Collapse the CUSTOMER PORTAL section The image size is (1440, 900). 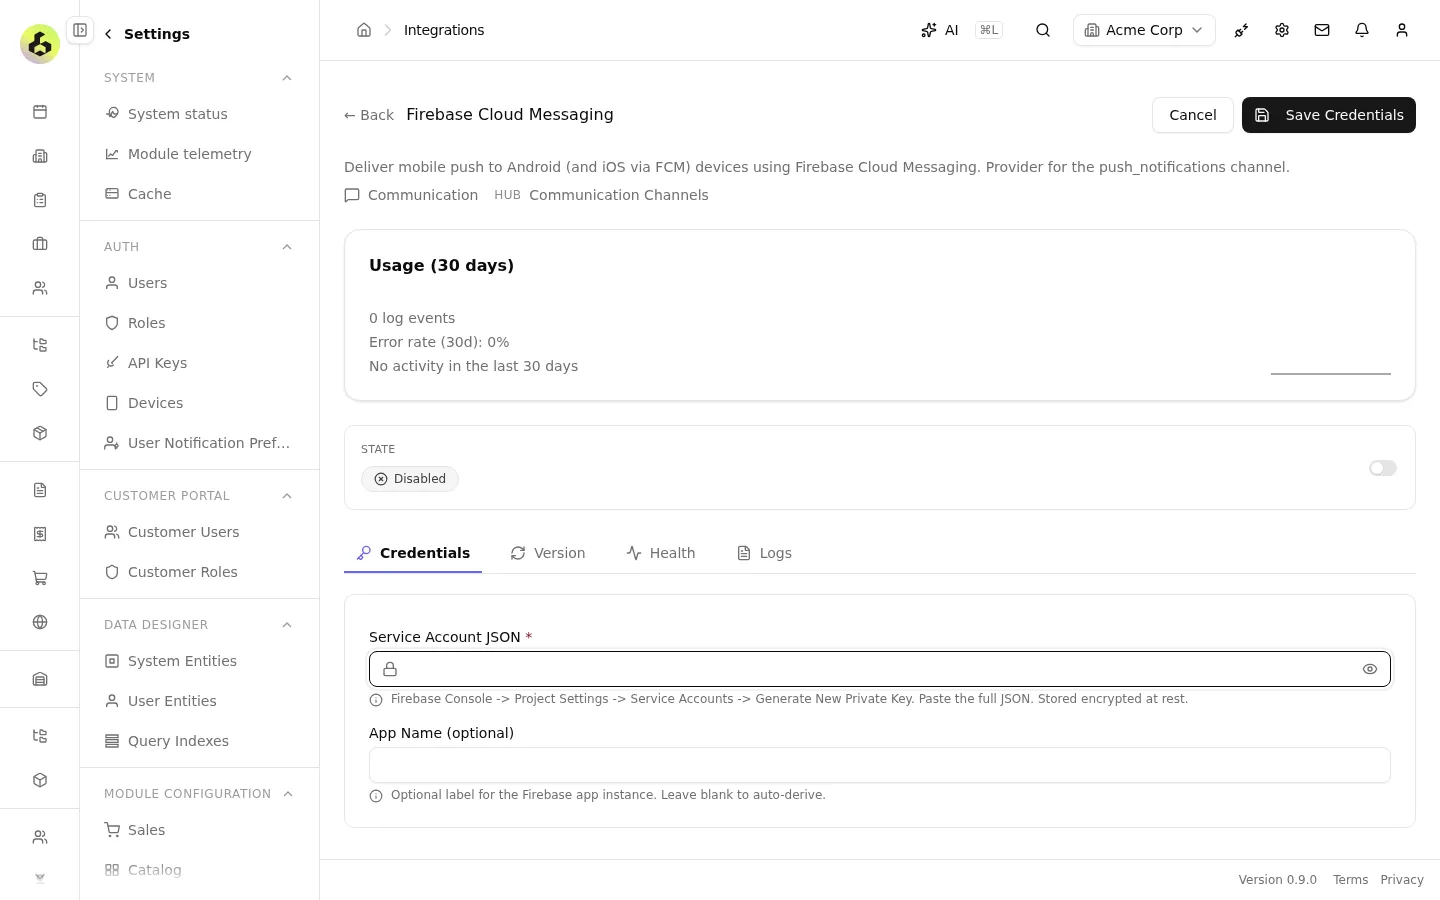click(287, 496)
